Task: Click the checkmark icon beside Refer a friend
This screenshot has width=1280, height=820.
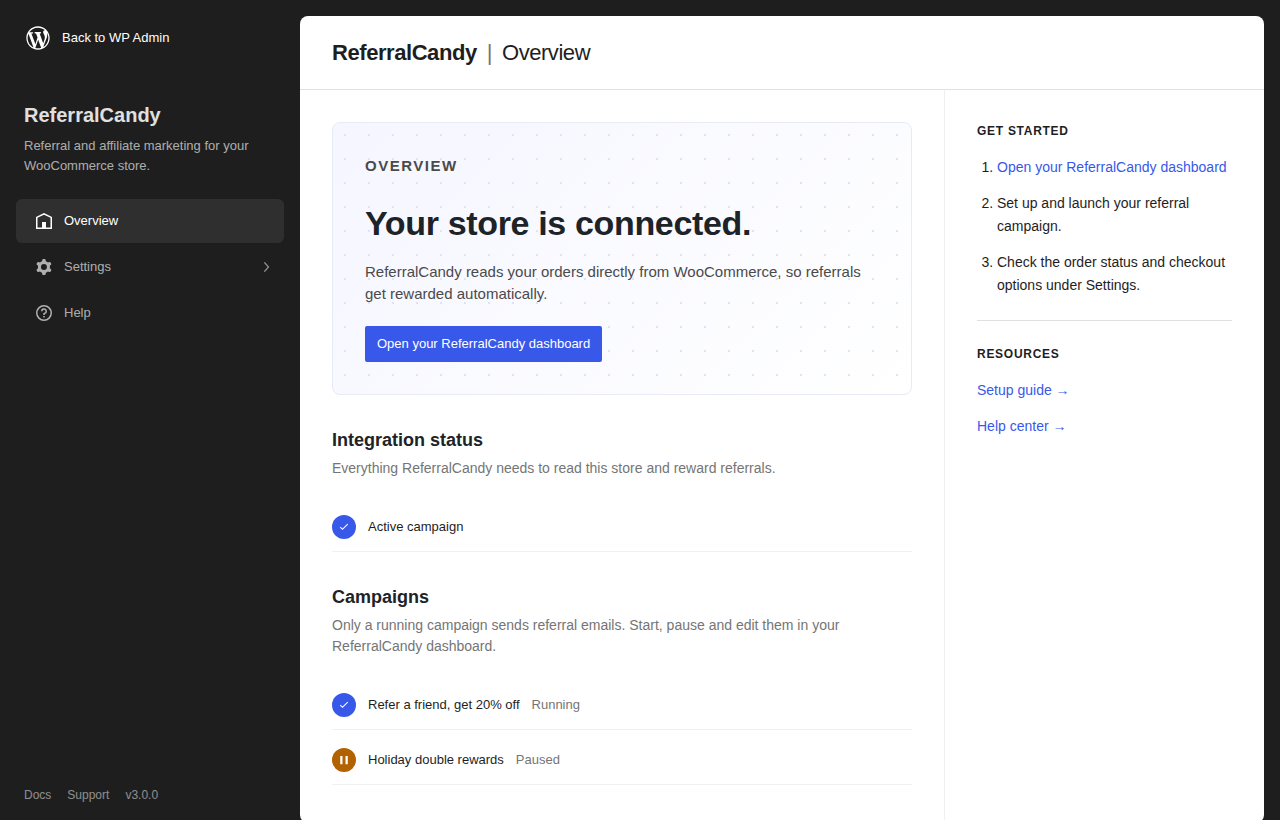Action: [344, 705]
